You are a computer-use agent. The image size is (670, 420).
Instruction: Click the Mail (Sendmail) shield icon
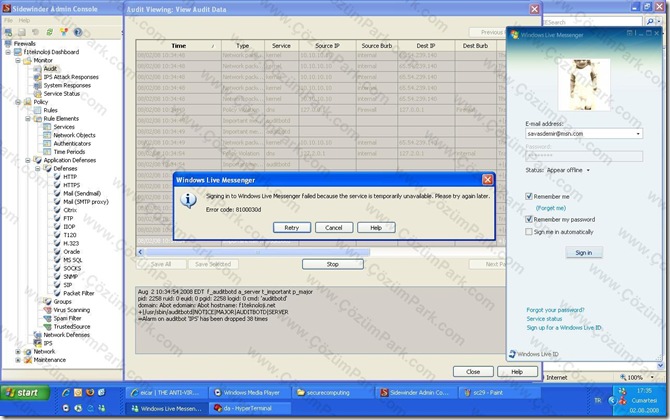click(57, 193)
